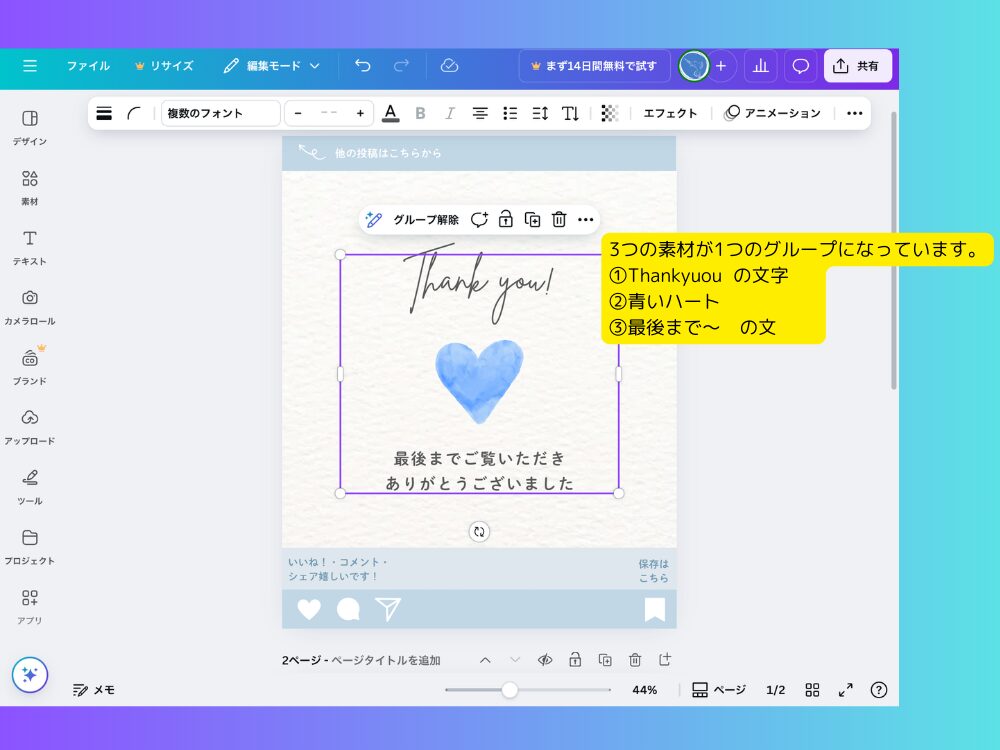This screenshot has height=750, width=1000.
Task: Undo the last action
Action: [x=362, y=65]
